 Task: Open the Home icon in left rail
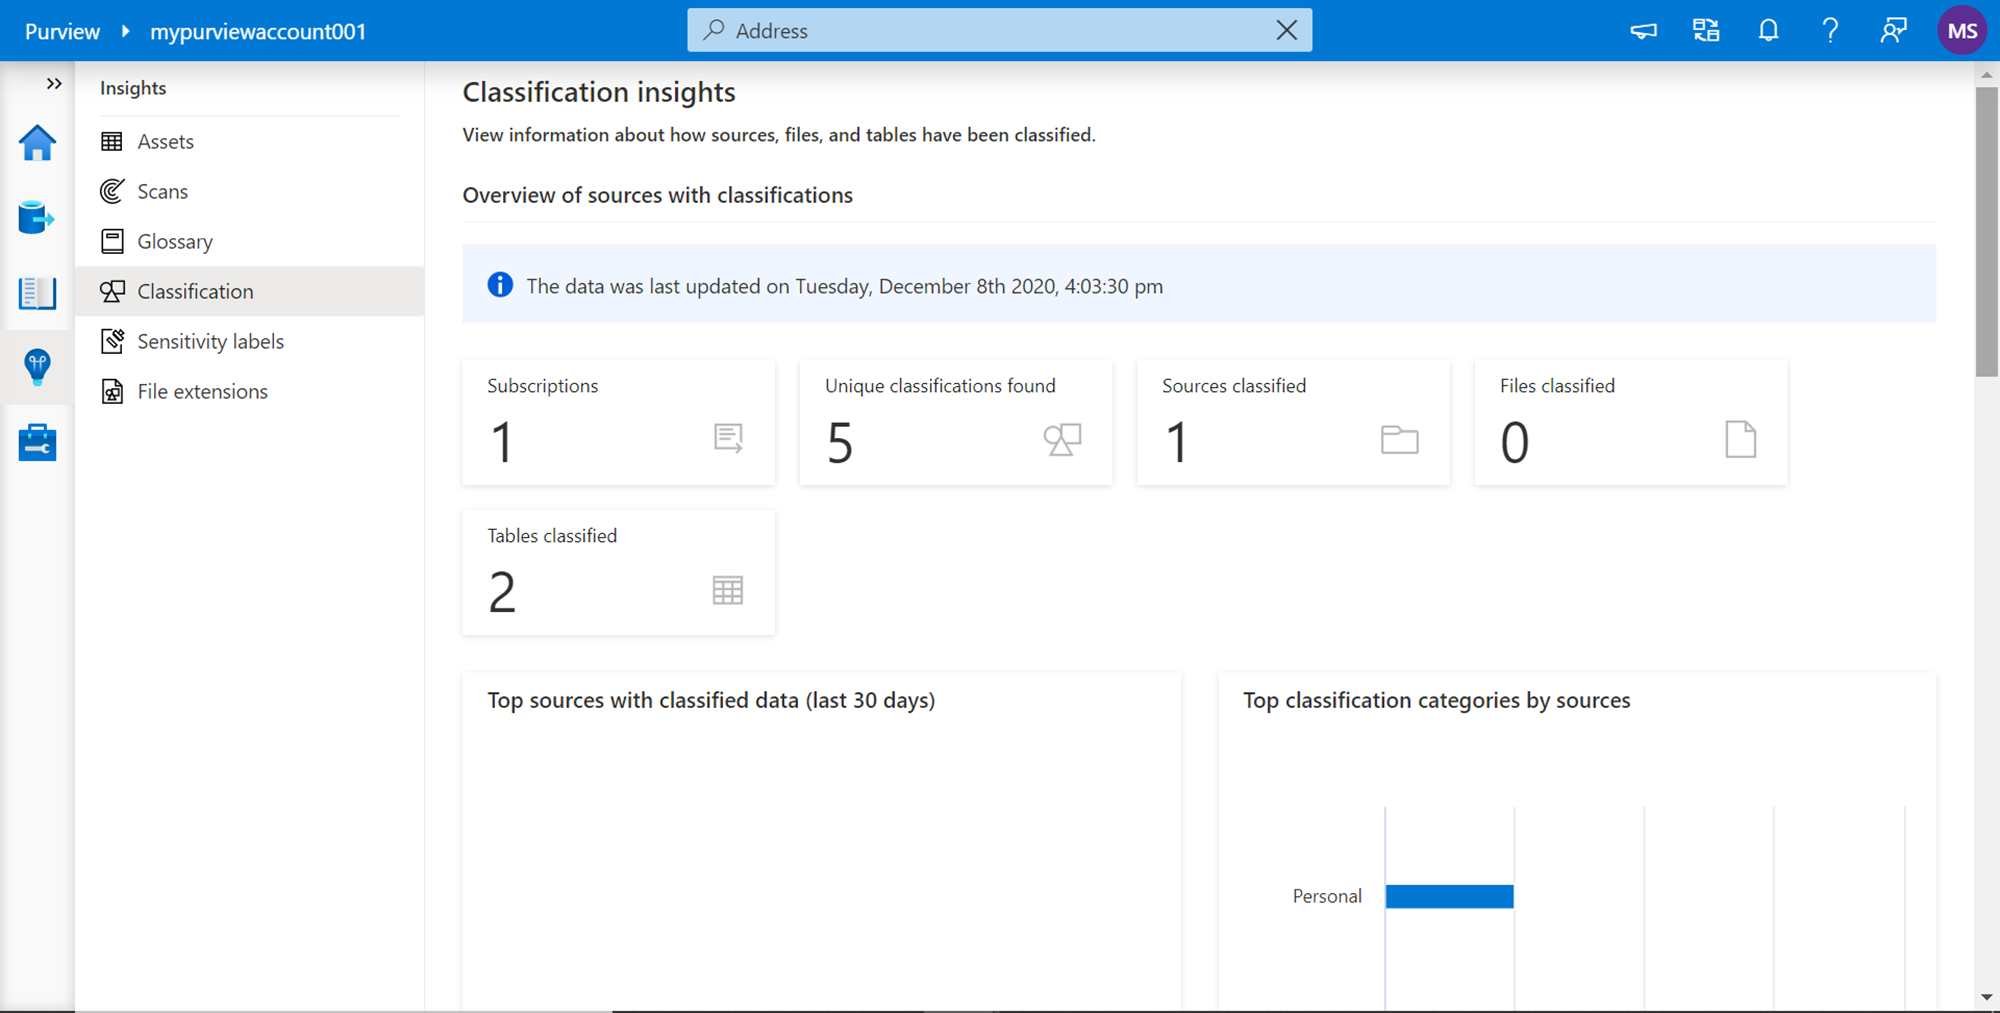click(x=37, y=143)
